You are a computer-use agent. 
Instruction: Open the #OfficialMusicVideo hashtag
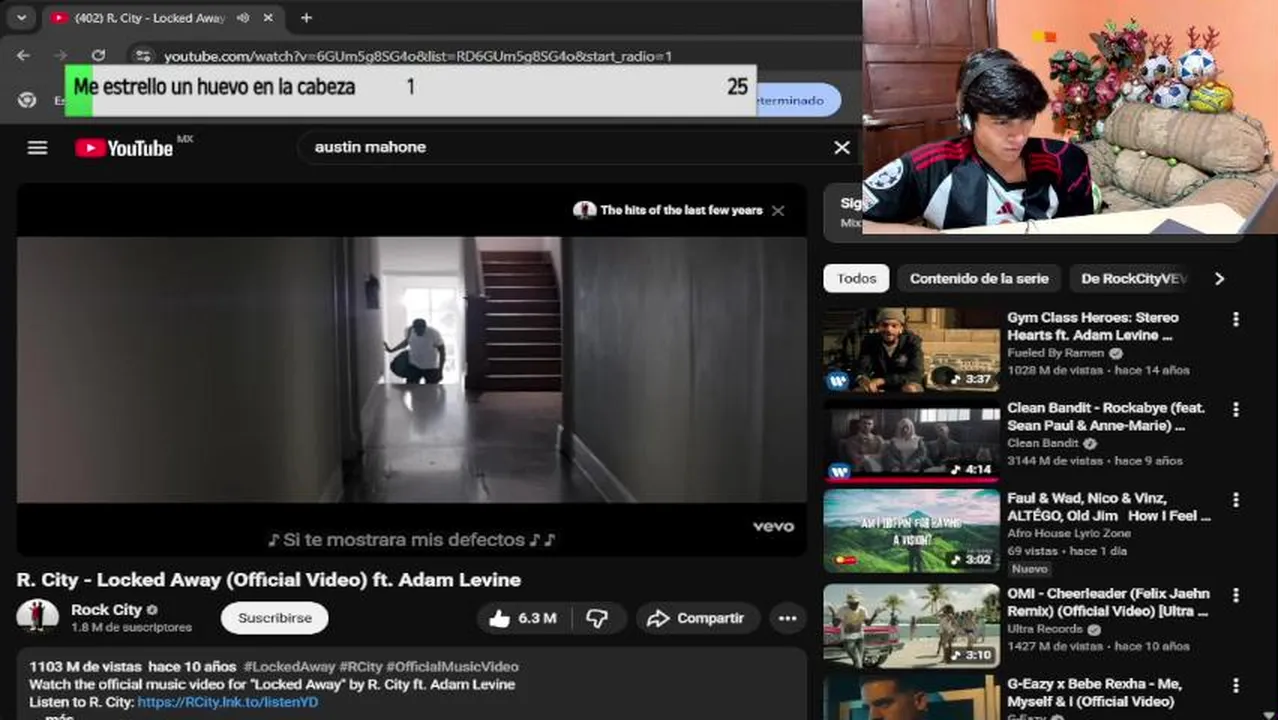pyautogui.click(x=452, y=667)
